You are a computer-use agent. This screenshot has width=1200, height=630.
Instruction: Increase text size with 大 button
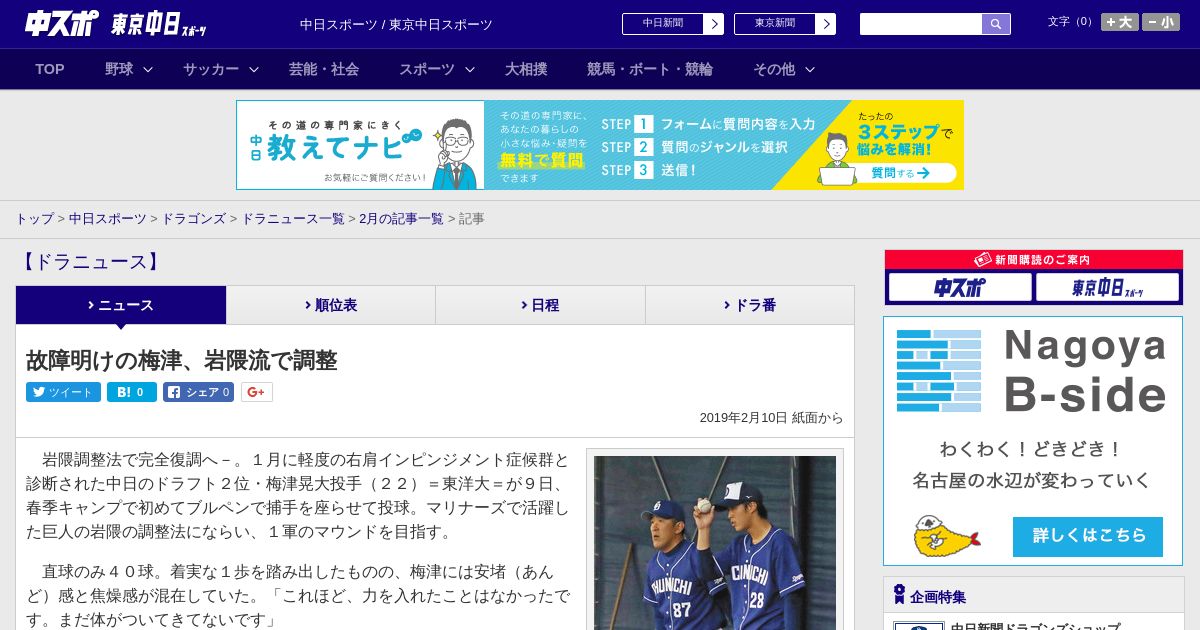pyautogui.click(x=1119, y=22)
